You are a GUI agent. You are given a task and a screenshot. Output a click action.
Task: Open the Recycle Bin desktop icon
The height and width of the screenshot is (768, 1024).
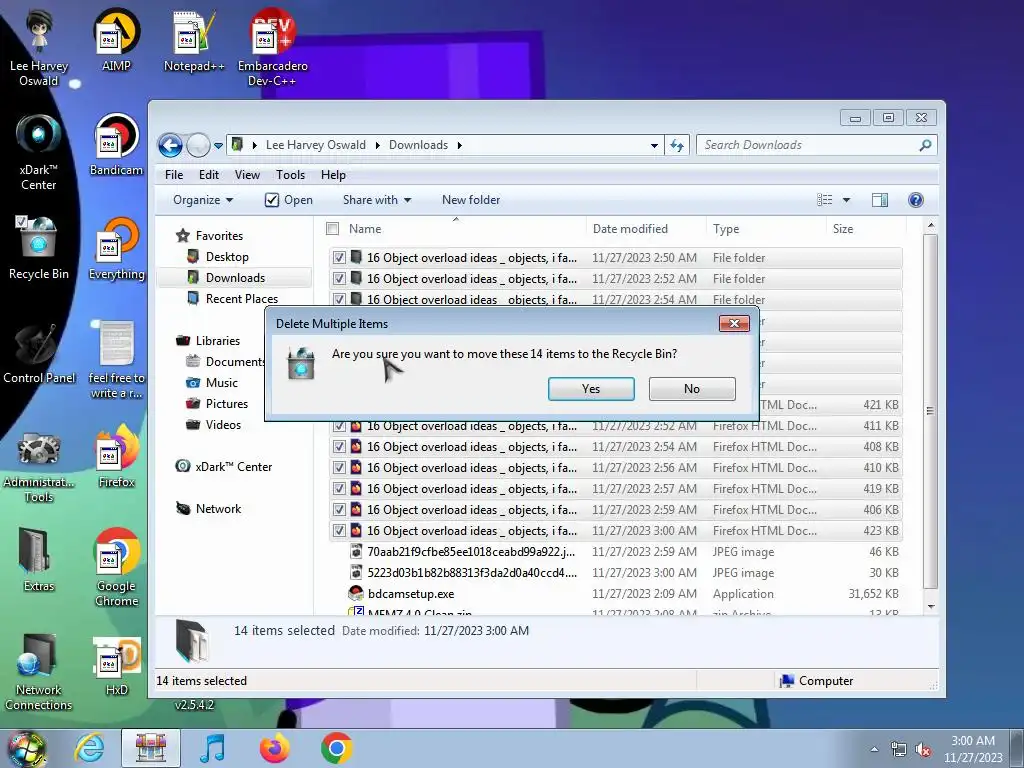[39, 248]
